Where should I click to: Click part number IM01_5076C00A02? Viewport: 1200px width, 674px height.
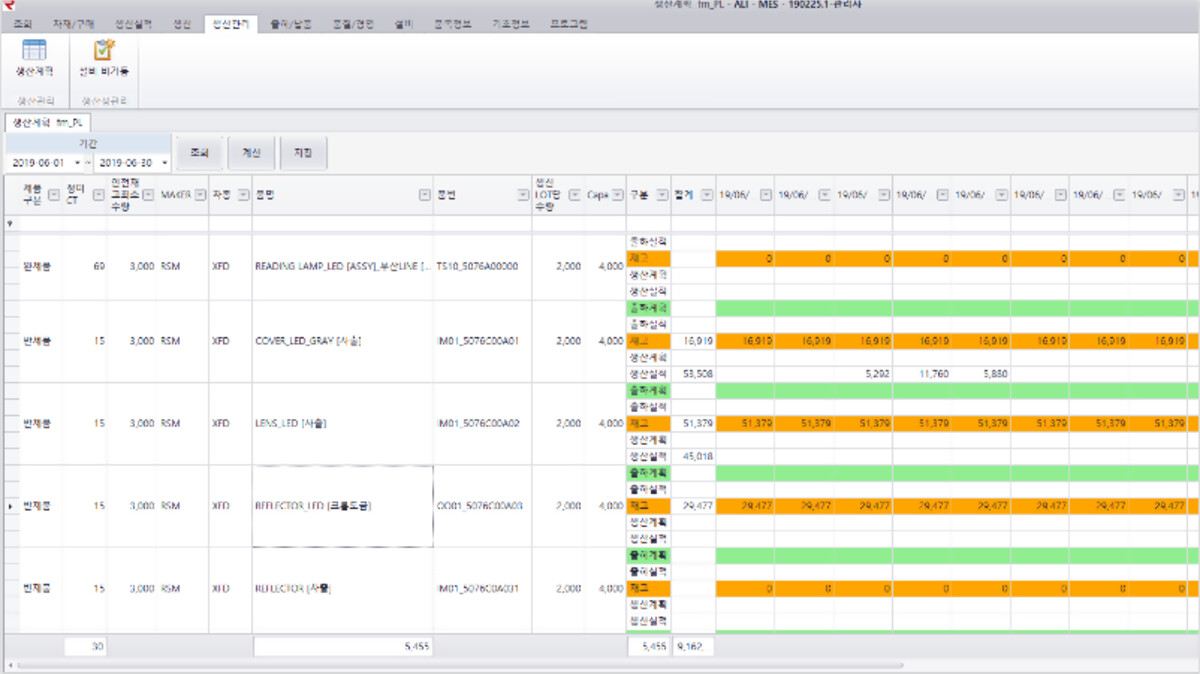coord(478,423)
